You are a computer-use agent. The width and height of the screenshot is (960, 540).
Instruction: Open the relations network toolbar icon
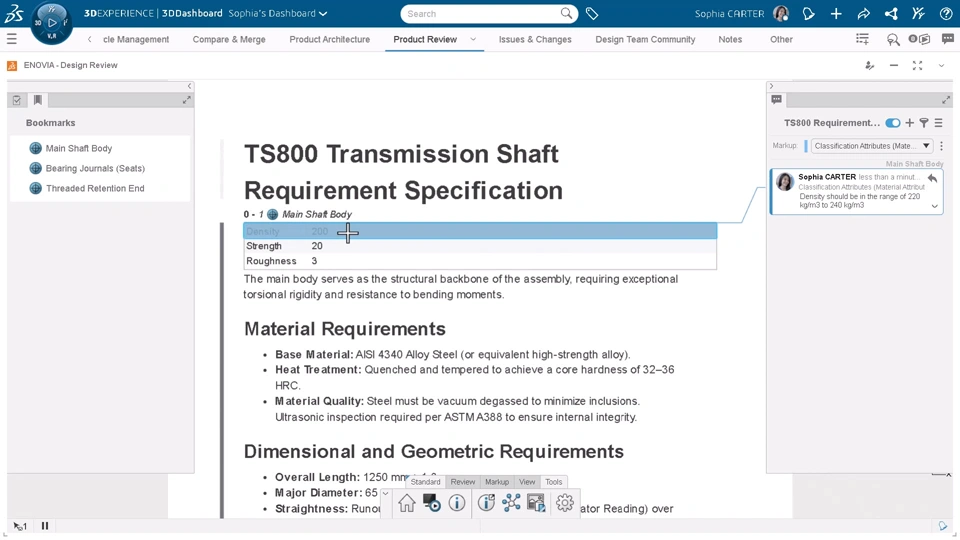(x=511, y=503)
